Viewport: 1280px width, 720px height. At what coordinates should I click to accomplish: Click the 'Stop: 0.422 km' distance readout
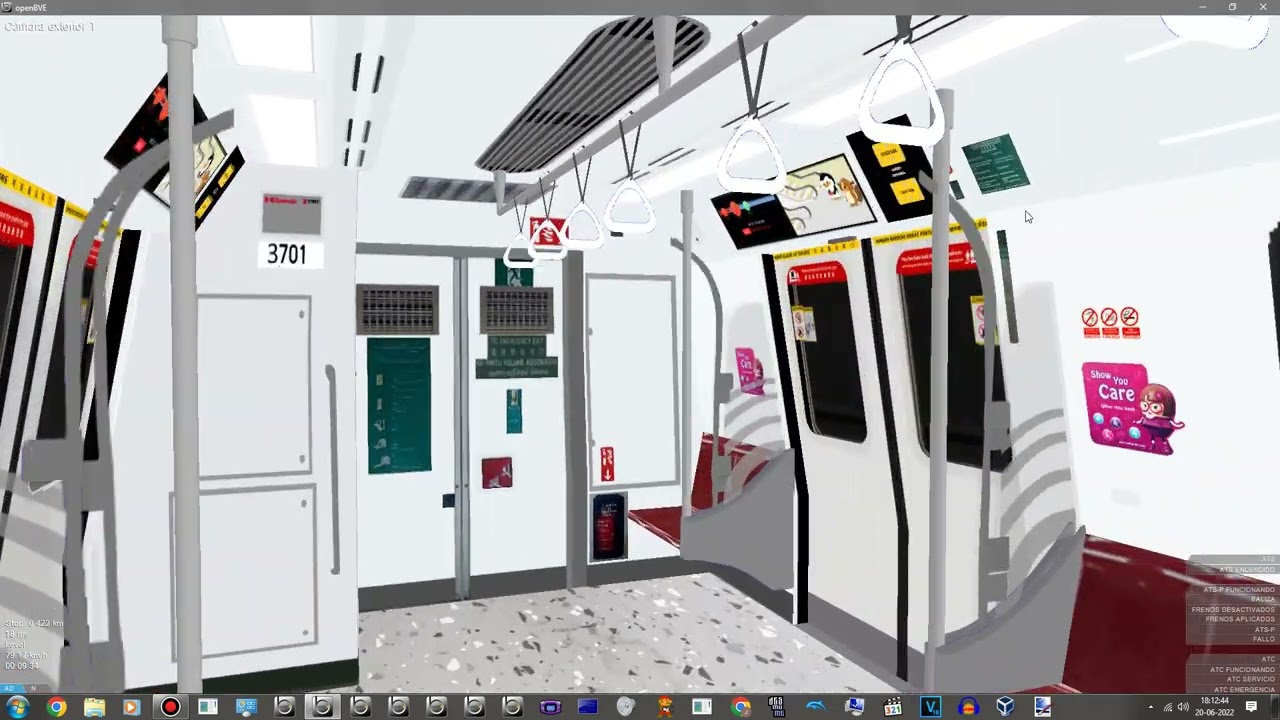[34, 623]
